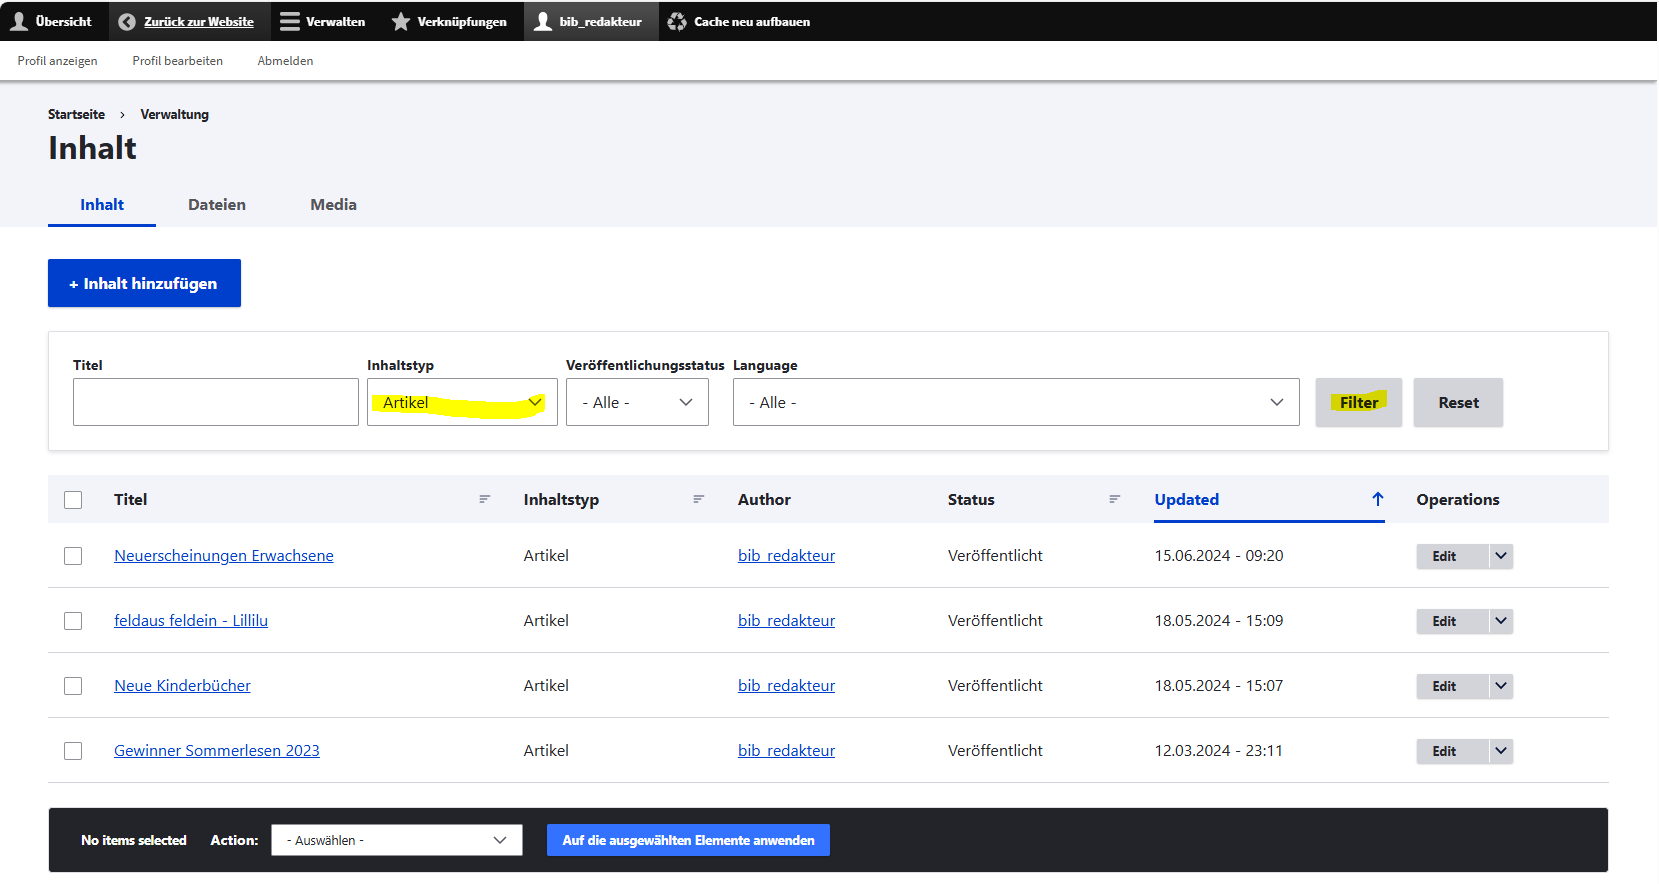Switch to the Dateien tab
This screenshot has width=1659, height=884.
click(217, 205)
